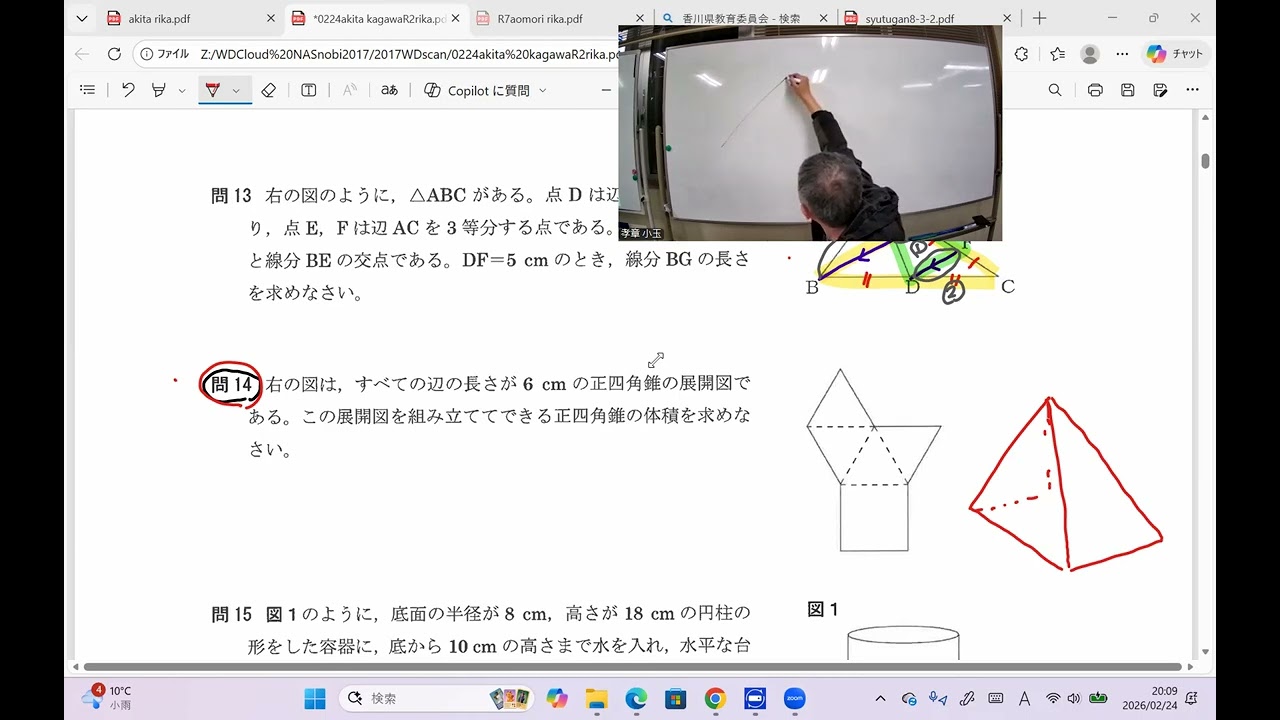Image resolution: width=1280 pixels, height=720 pixels.
Task: Expand the highlighter options chevron
Action: [181, 90]
